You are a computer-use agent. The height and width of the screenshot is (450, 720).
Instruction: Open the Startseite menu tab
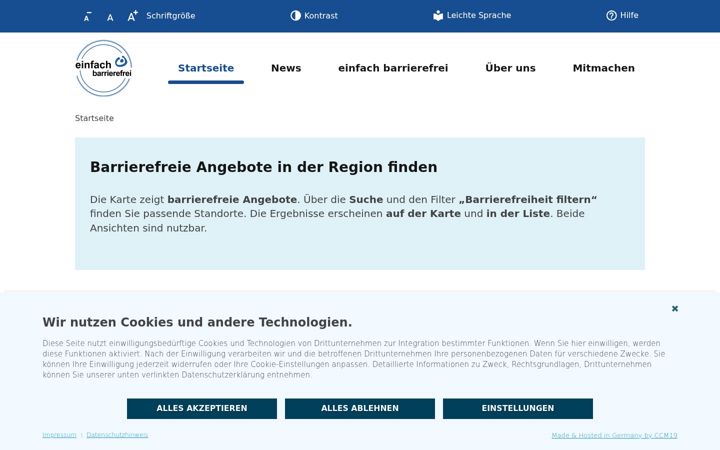(x=206, y=68)
